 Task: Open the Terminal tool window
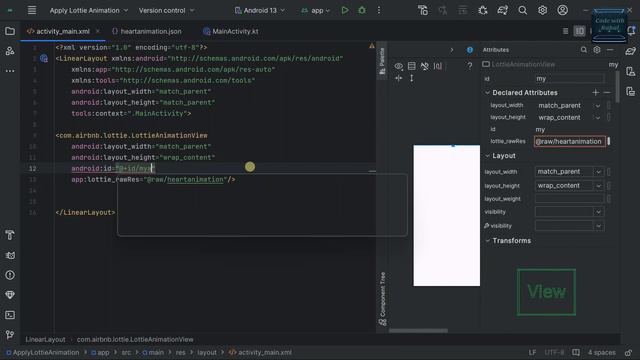pyautogui.click(x=10, y=315)
